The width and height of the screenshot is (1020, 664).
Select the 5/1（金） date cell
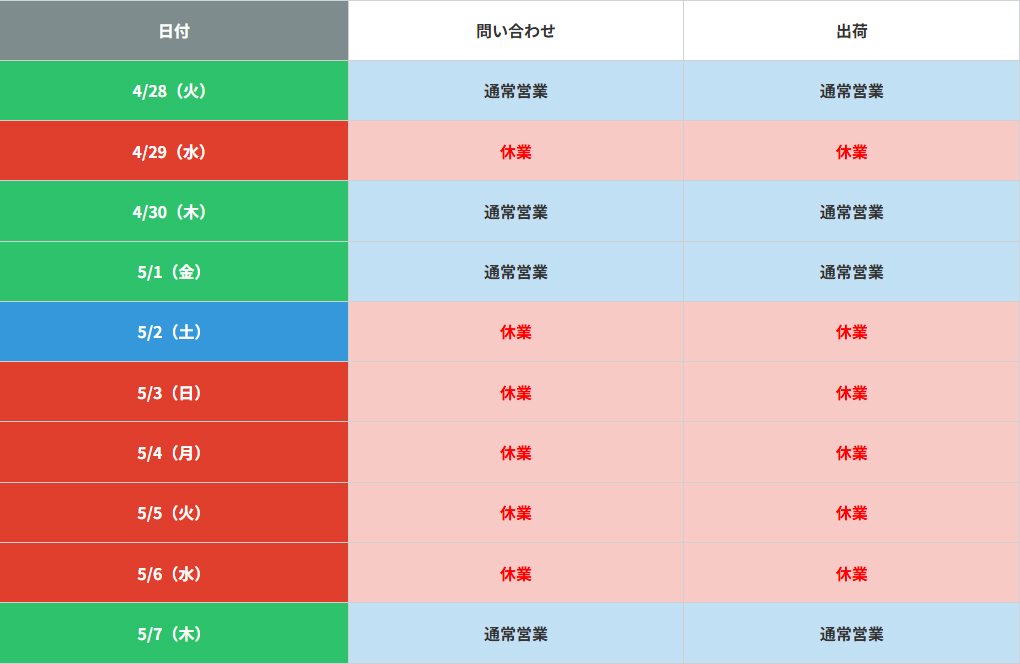[x=174, y=272]
